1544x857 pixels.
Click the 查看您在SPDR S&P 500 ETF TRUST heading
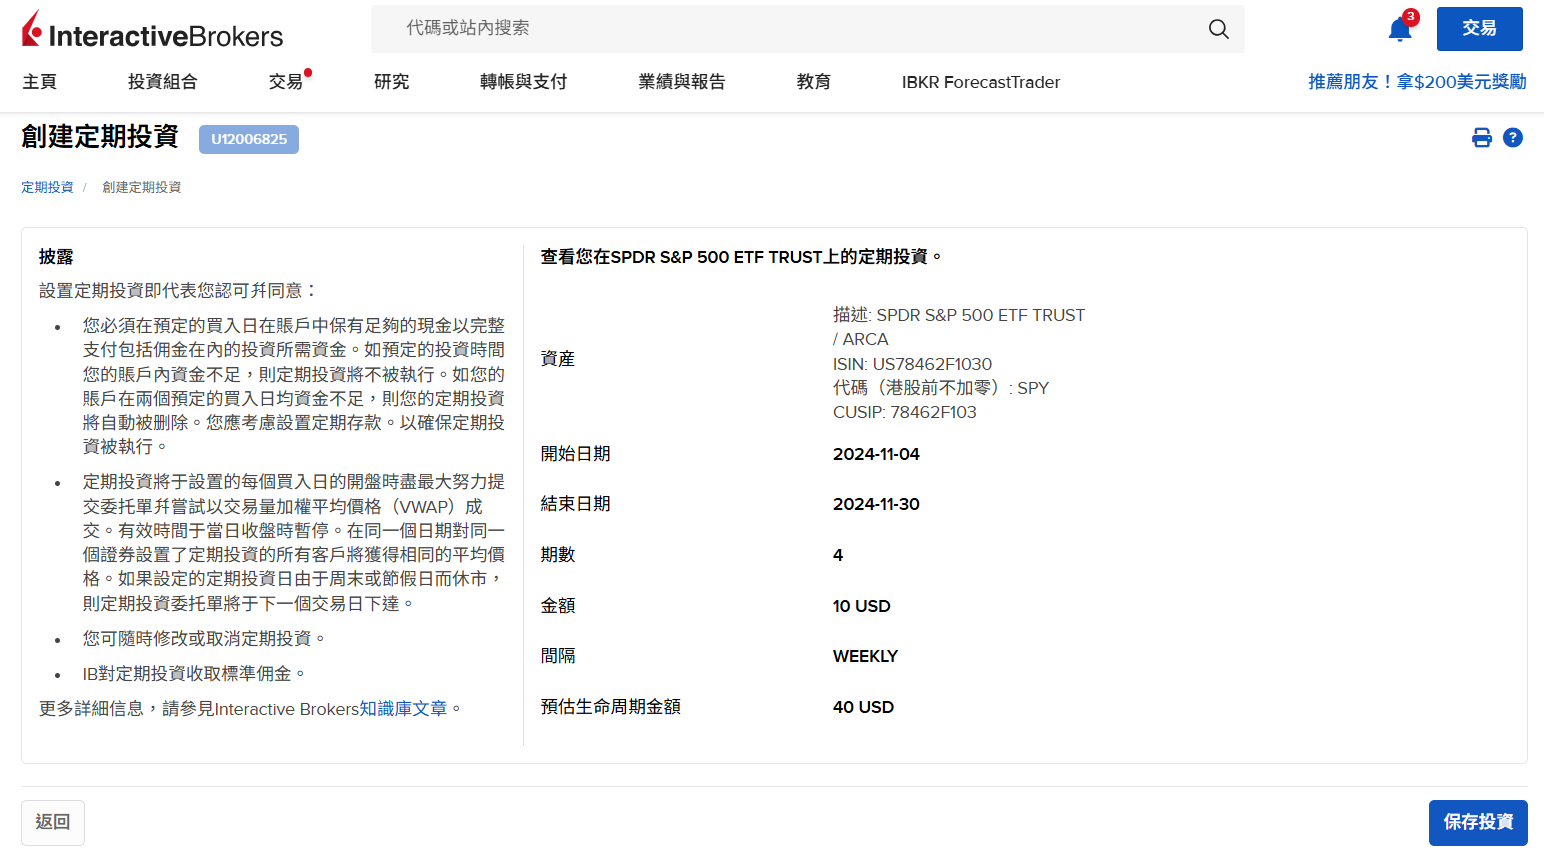click(x=741, y=257)
